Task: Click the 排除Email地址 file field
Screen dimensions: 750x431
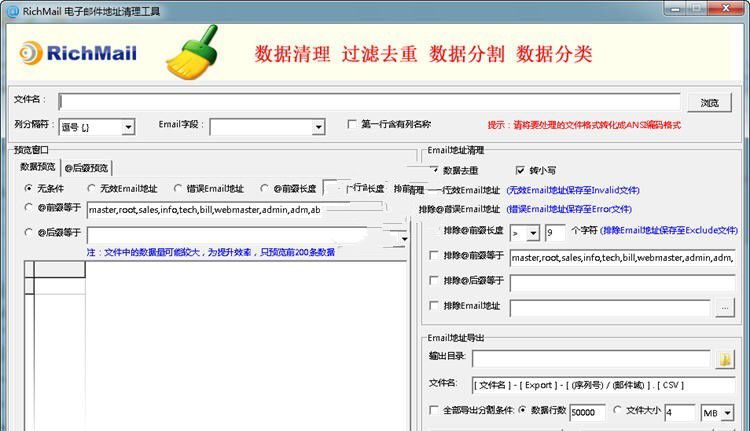Action: pyautogui.click(x=610, y=308)
